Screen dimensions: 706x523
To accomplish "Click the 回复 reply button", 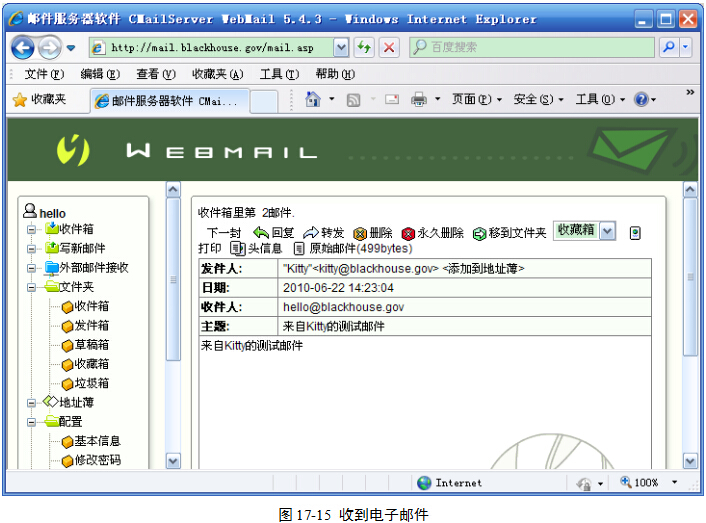I will pyautogui.click(x=273, y=233).
